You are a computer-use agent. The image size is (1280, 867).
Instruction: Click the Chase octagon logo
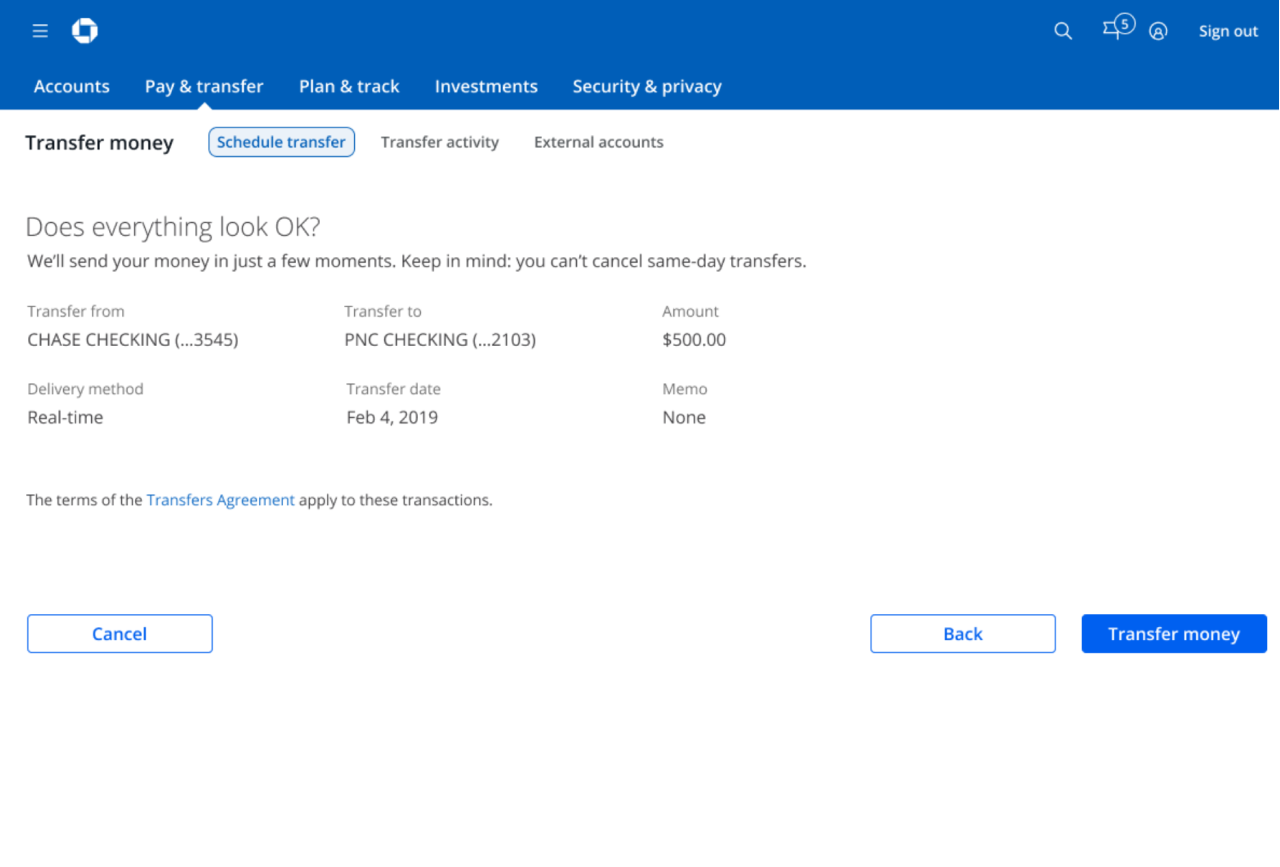coord(85,31)
